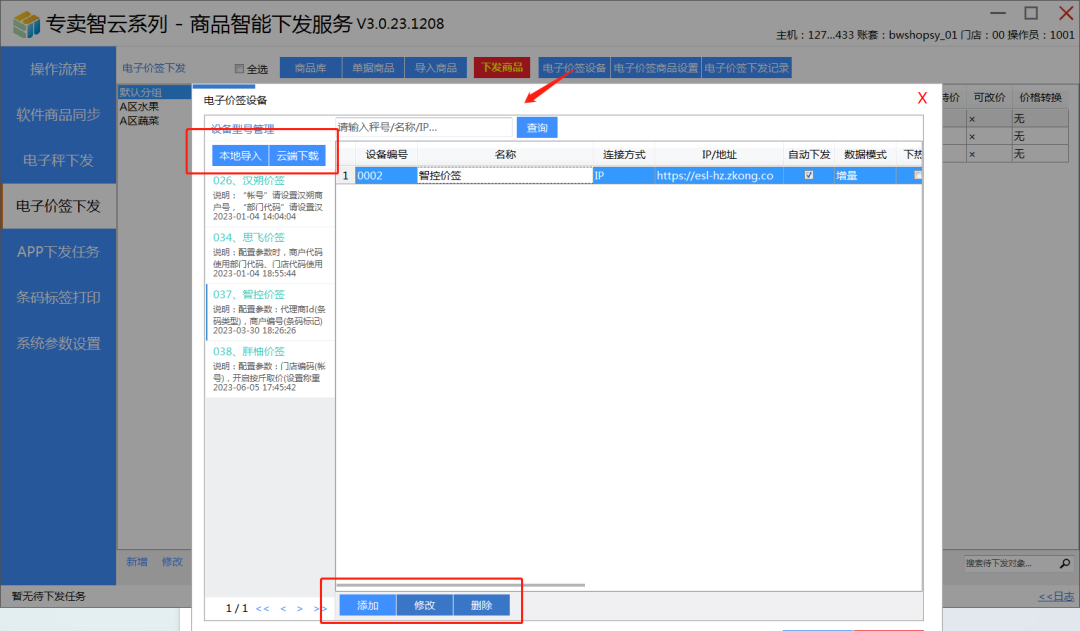
Task: Go to next page using > arrow
Action: 299,608
